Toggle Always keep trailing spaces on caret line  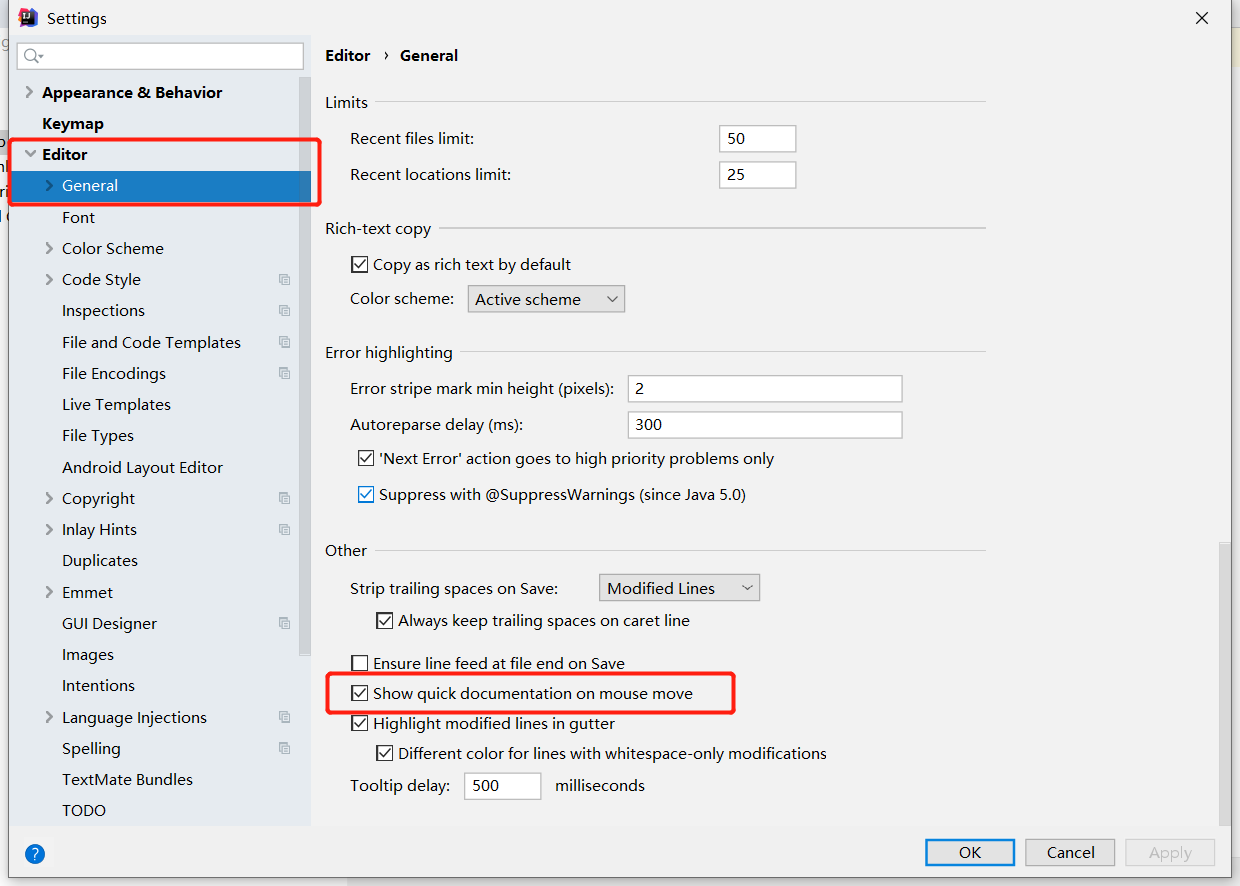[385, 621]
